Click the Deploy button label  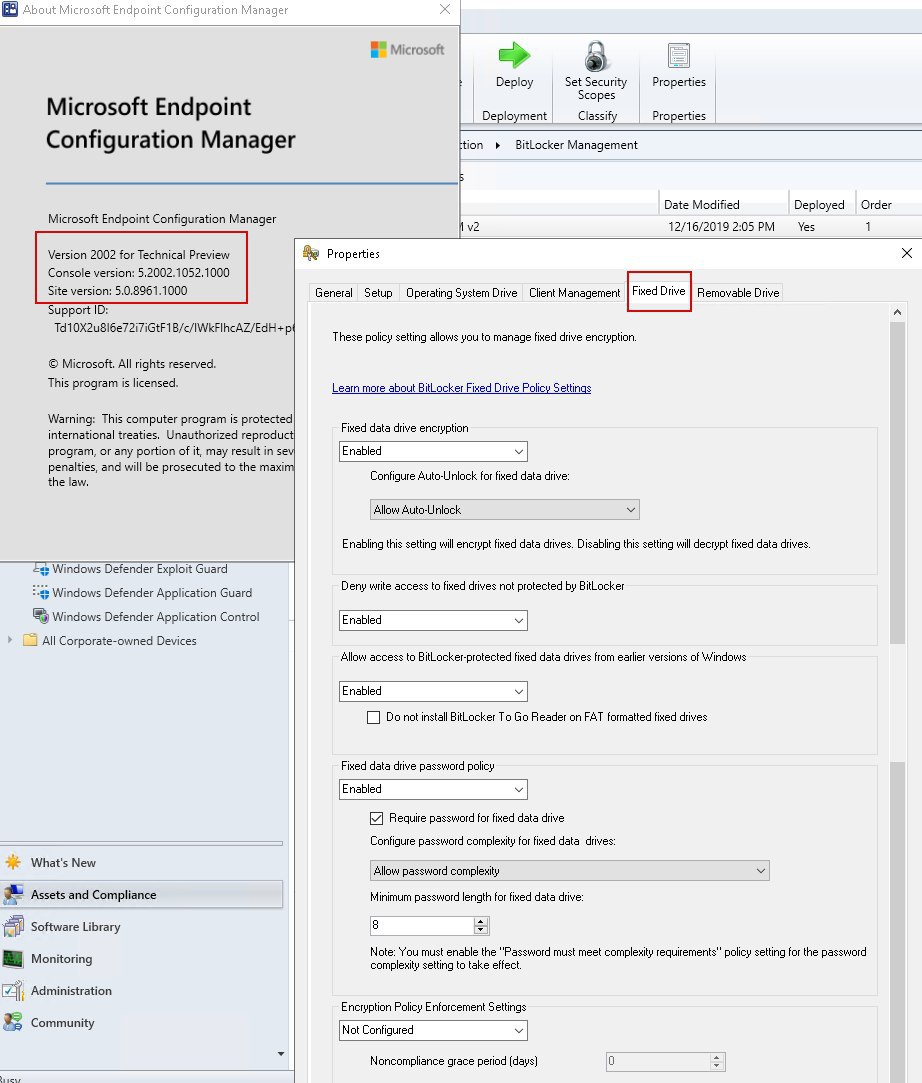point(514,82)
